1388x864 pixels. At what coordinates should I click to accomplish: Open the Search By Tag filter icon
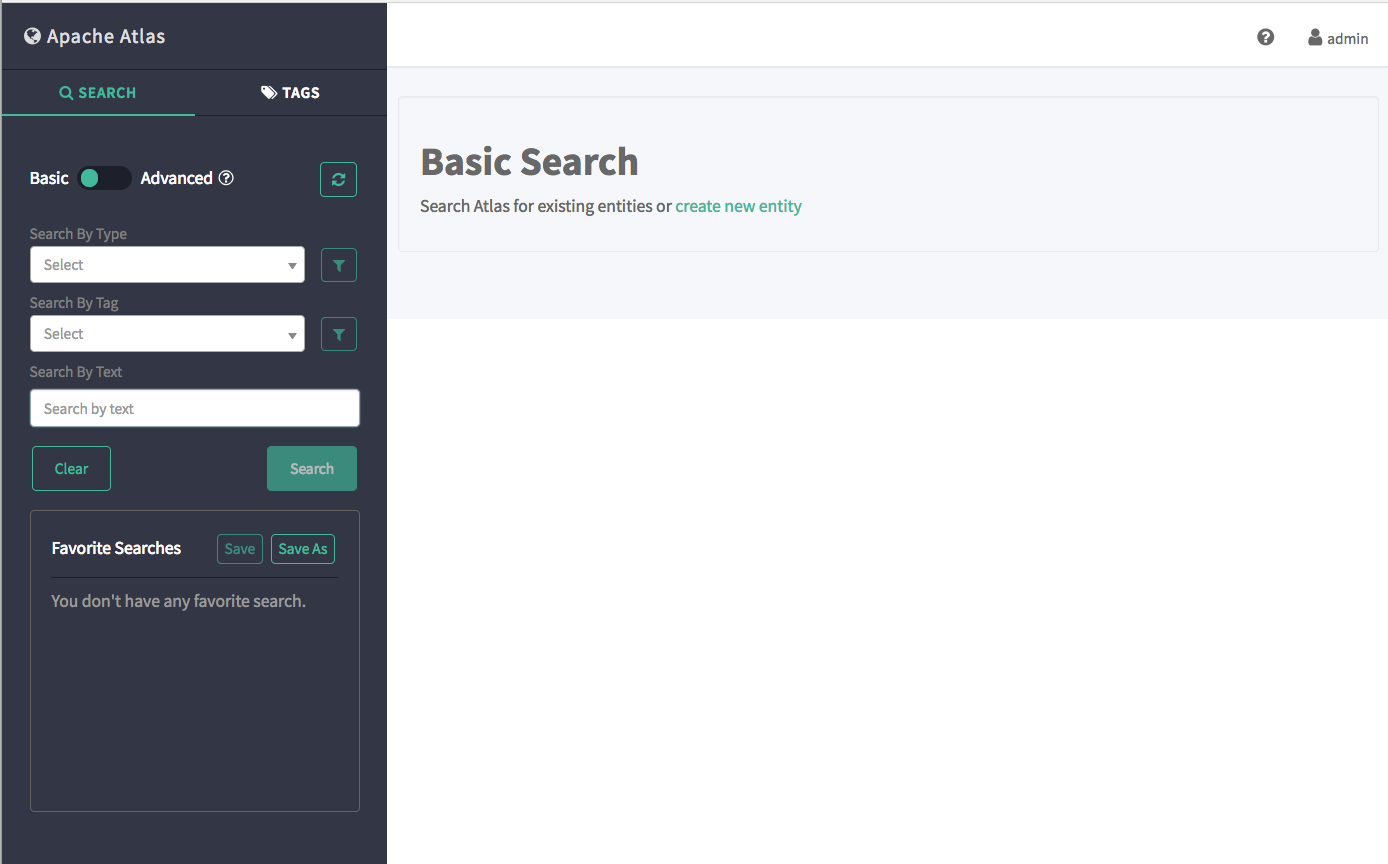tap(338, 334)
